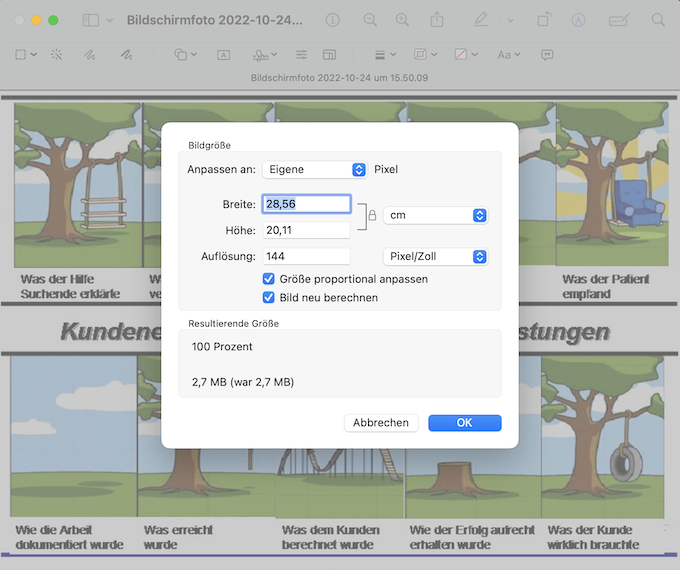Open the Pixel/Zoll resolution dropdown
The width and height of the screenshot is (680, 570).
435,257
